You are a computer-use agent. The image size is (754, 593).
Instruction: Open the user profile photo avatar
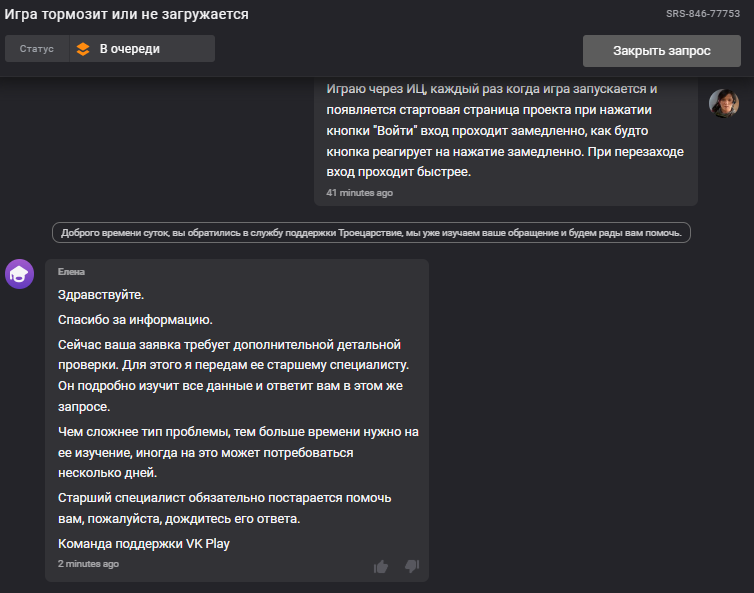724,103
